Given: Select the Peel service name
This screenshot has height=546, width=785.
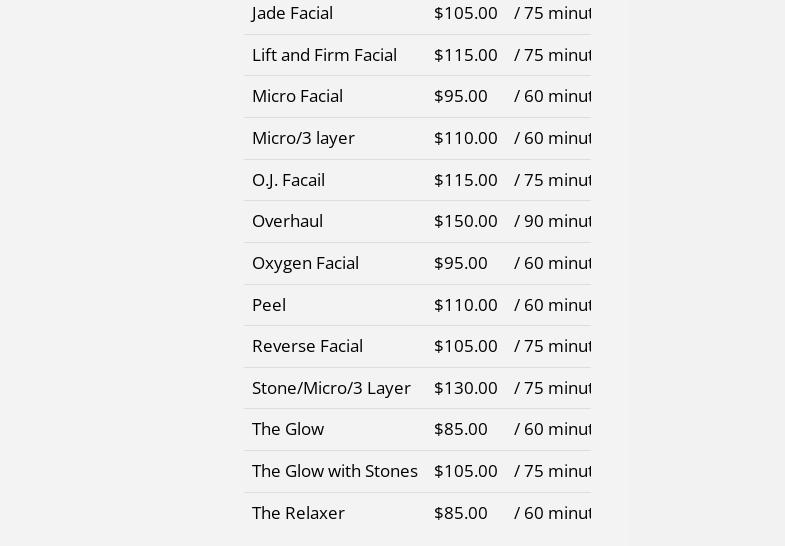Looking at the screenshot, I should point(269,305).
